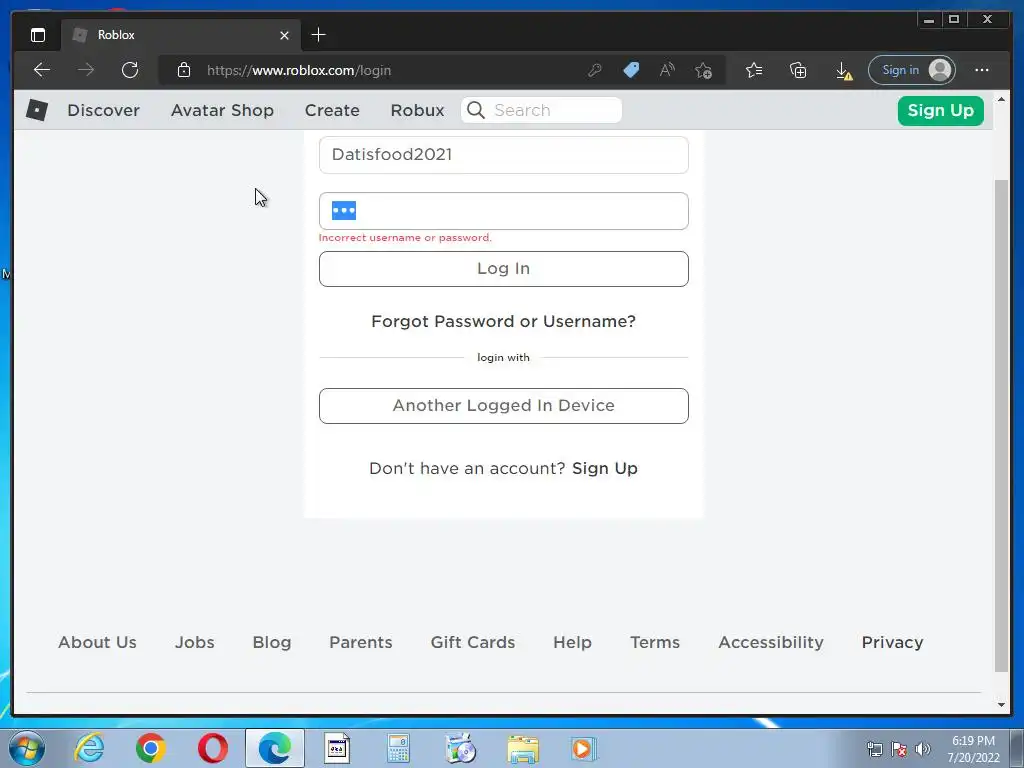Screen dimensions: 1024x768
Task: Click Sign Up link below login
Action: (x=605, y=468)
